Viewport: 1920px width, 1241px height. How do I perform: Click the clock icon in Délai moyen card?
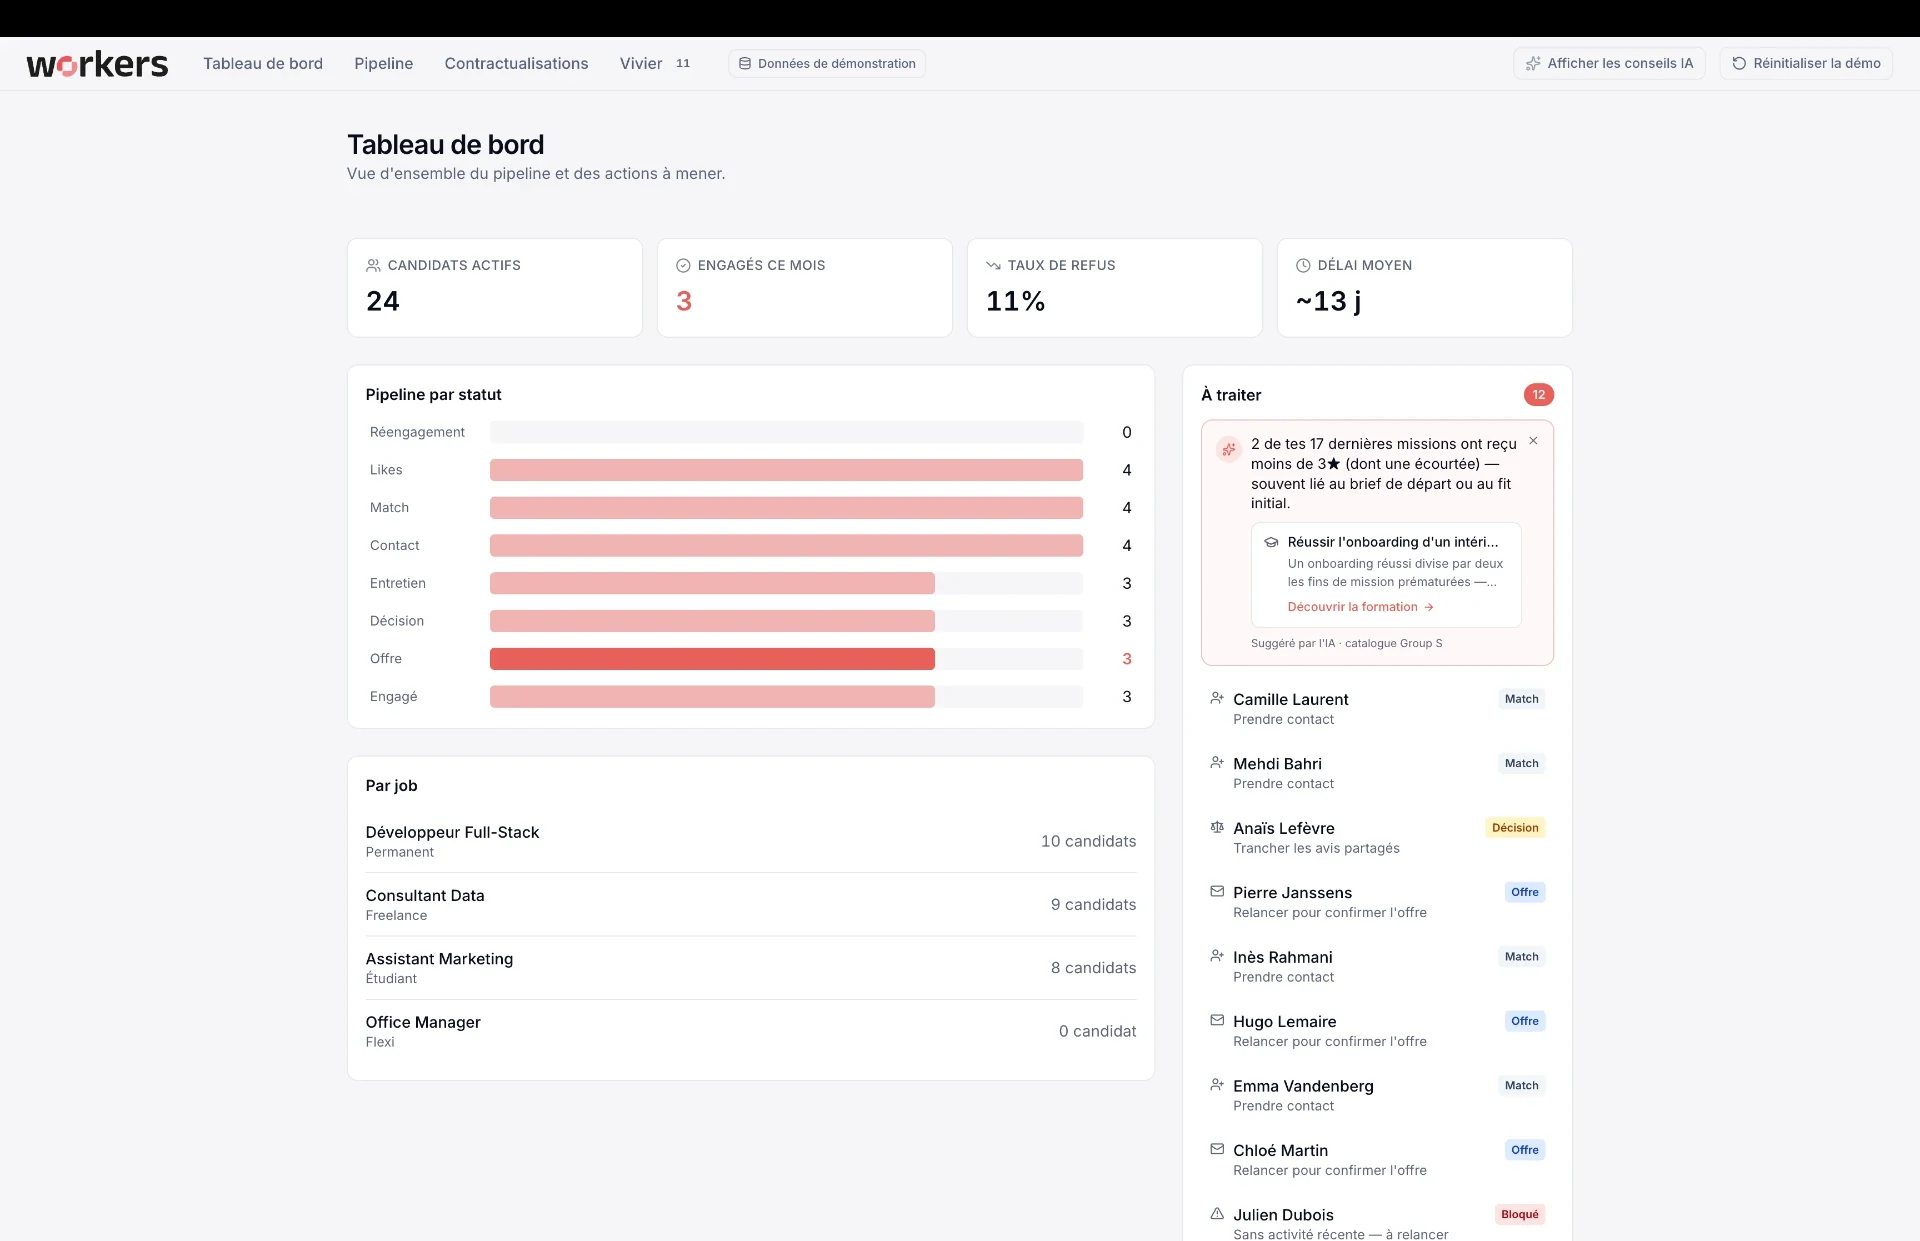(1303, 265)
